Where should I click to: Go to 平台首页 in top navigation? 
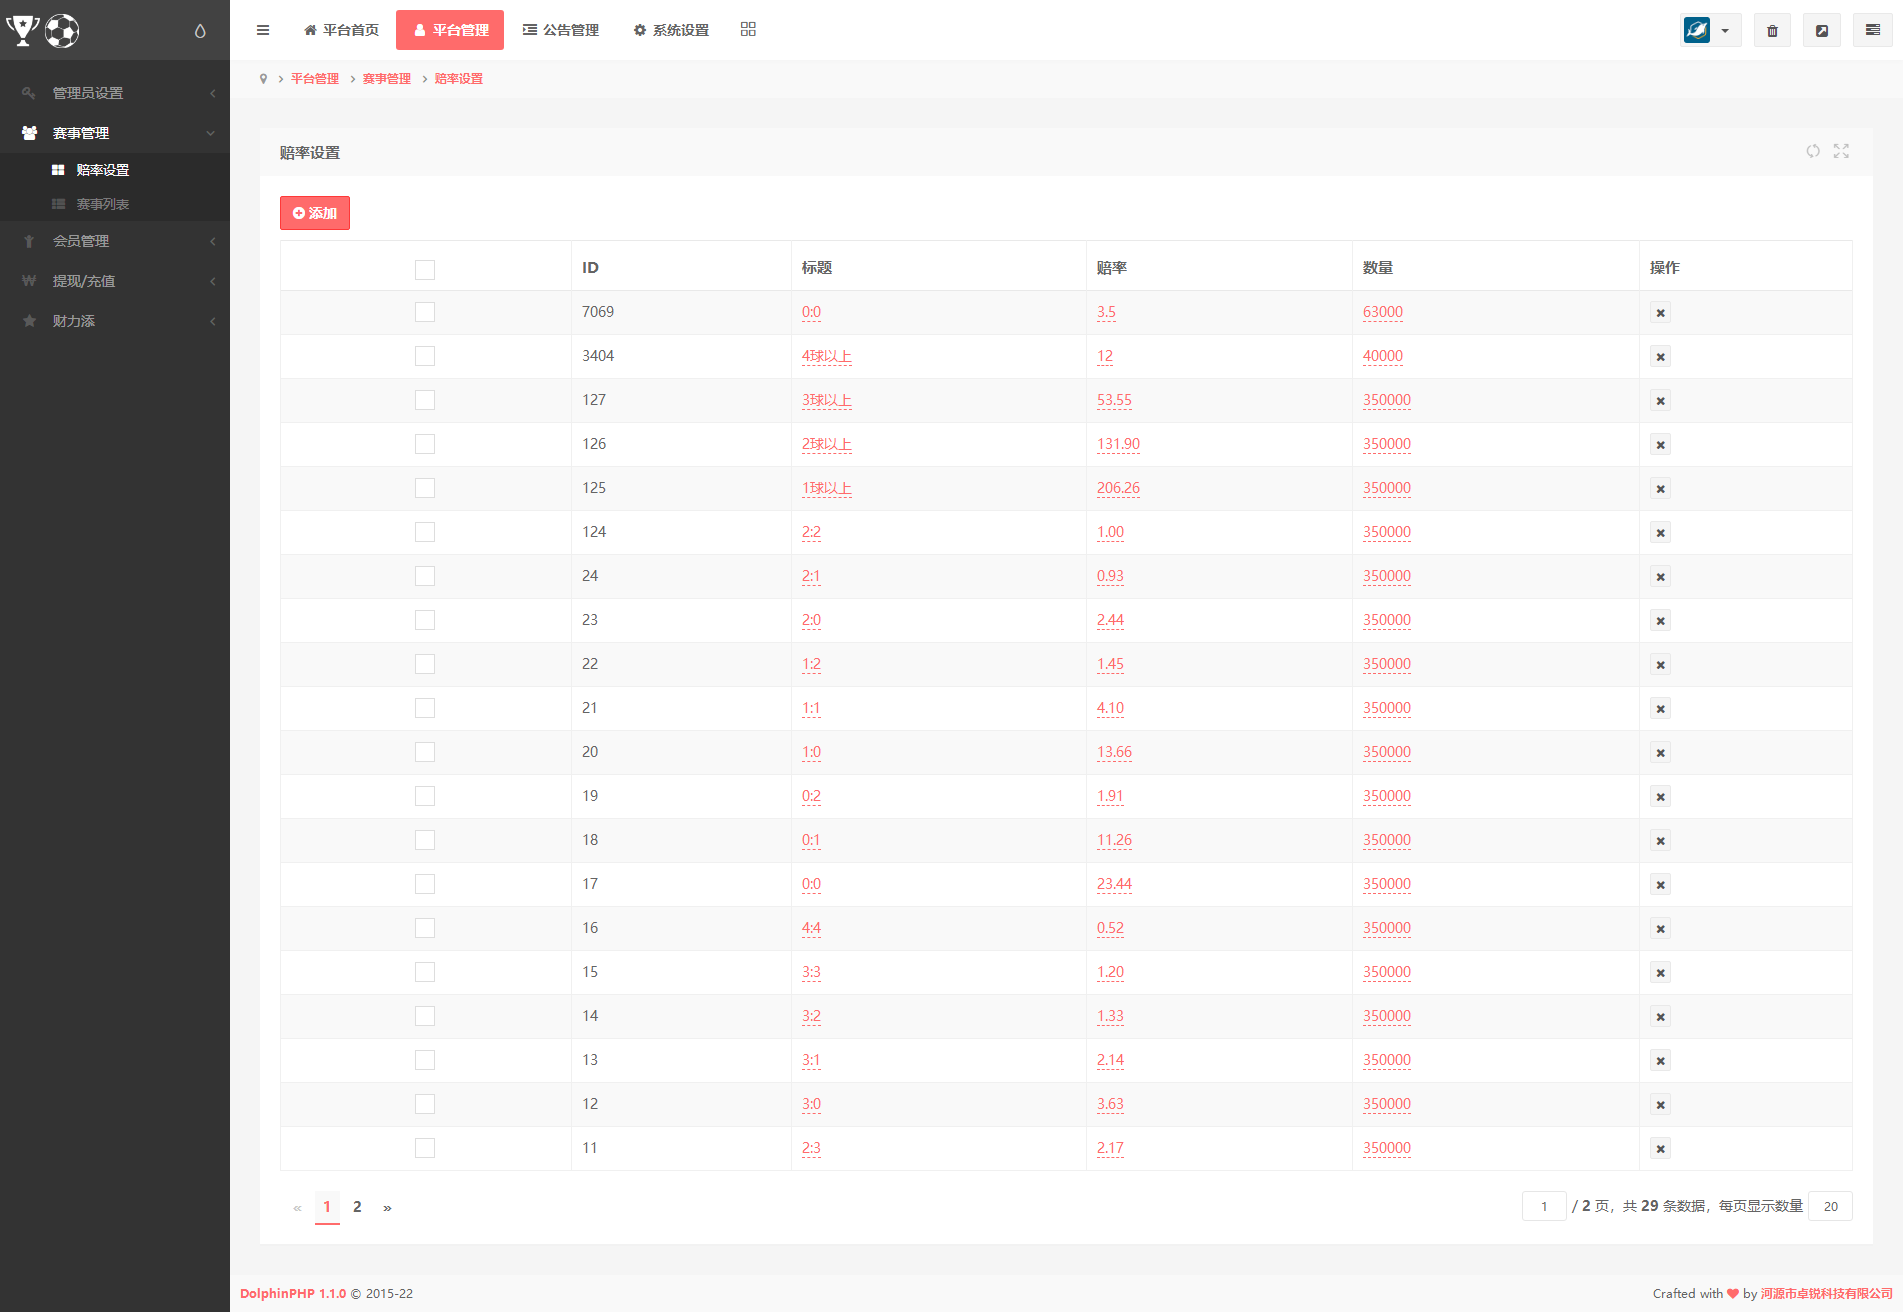pos(341,30)
